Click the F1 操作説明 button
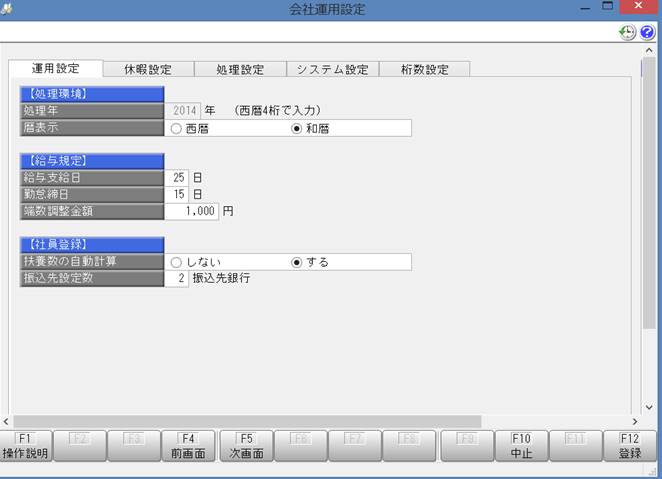 click(25, 446)
